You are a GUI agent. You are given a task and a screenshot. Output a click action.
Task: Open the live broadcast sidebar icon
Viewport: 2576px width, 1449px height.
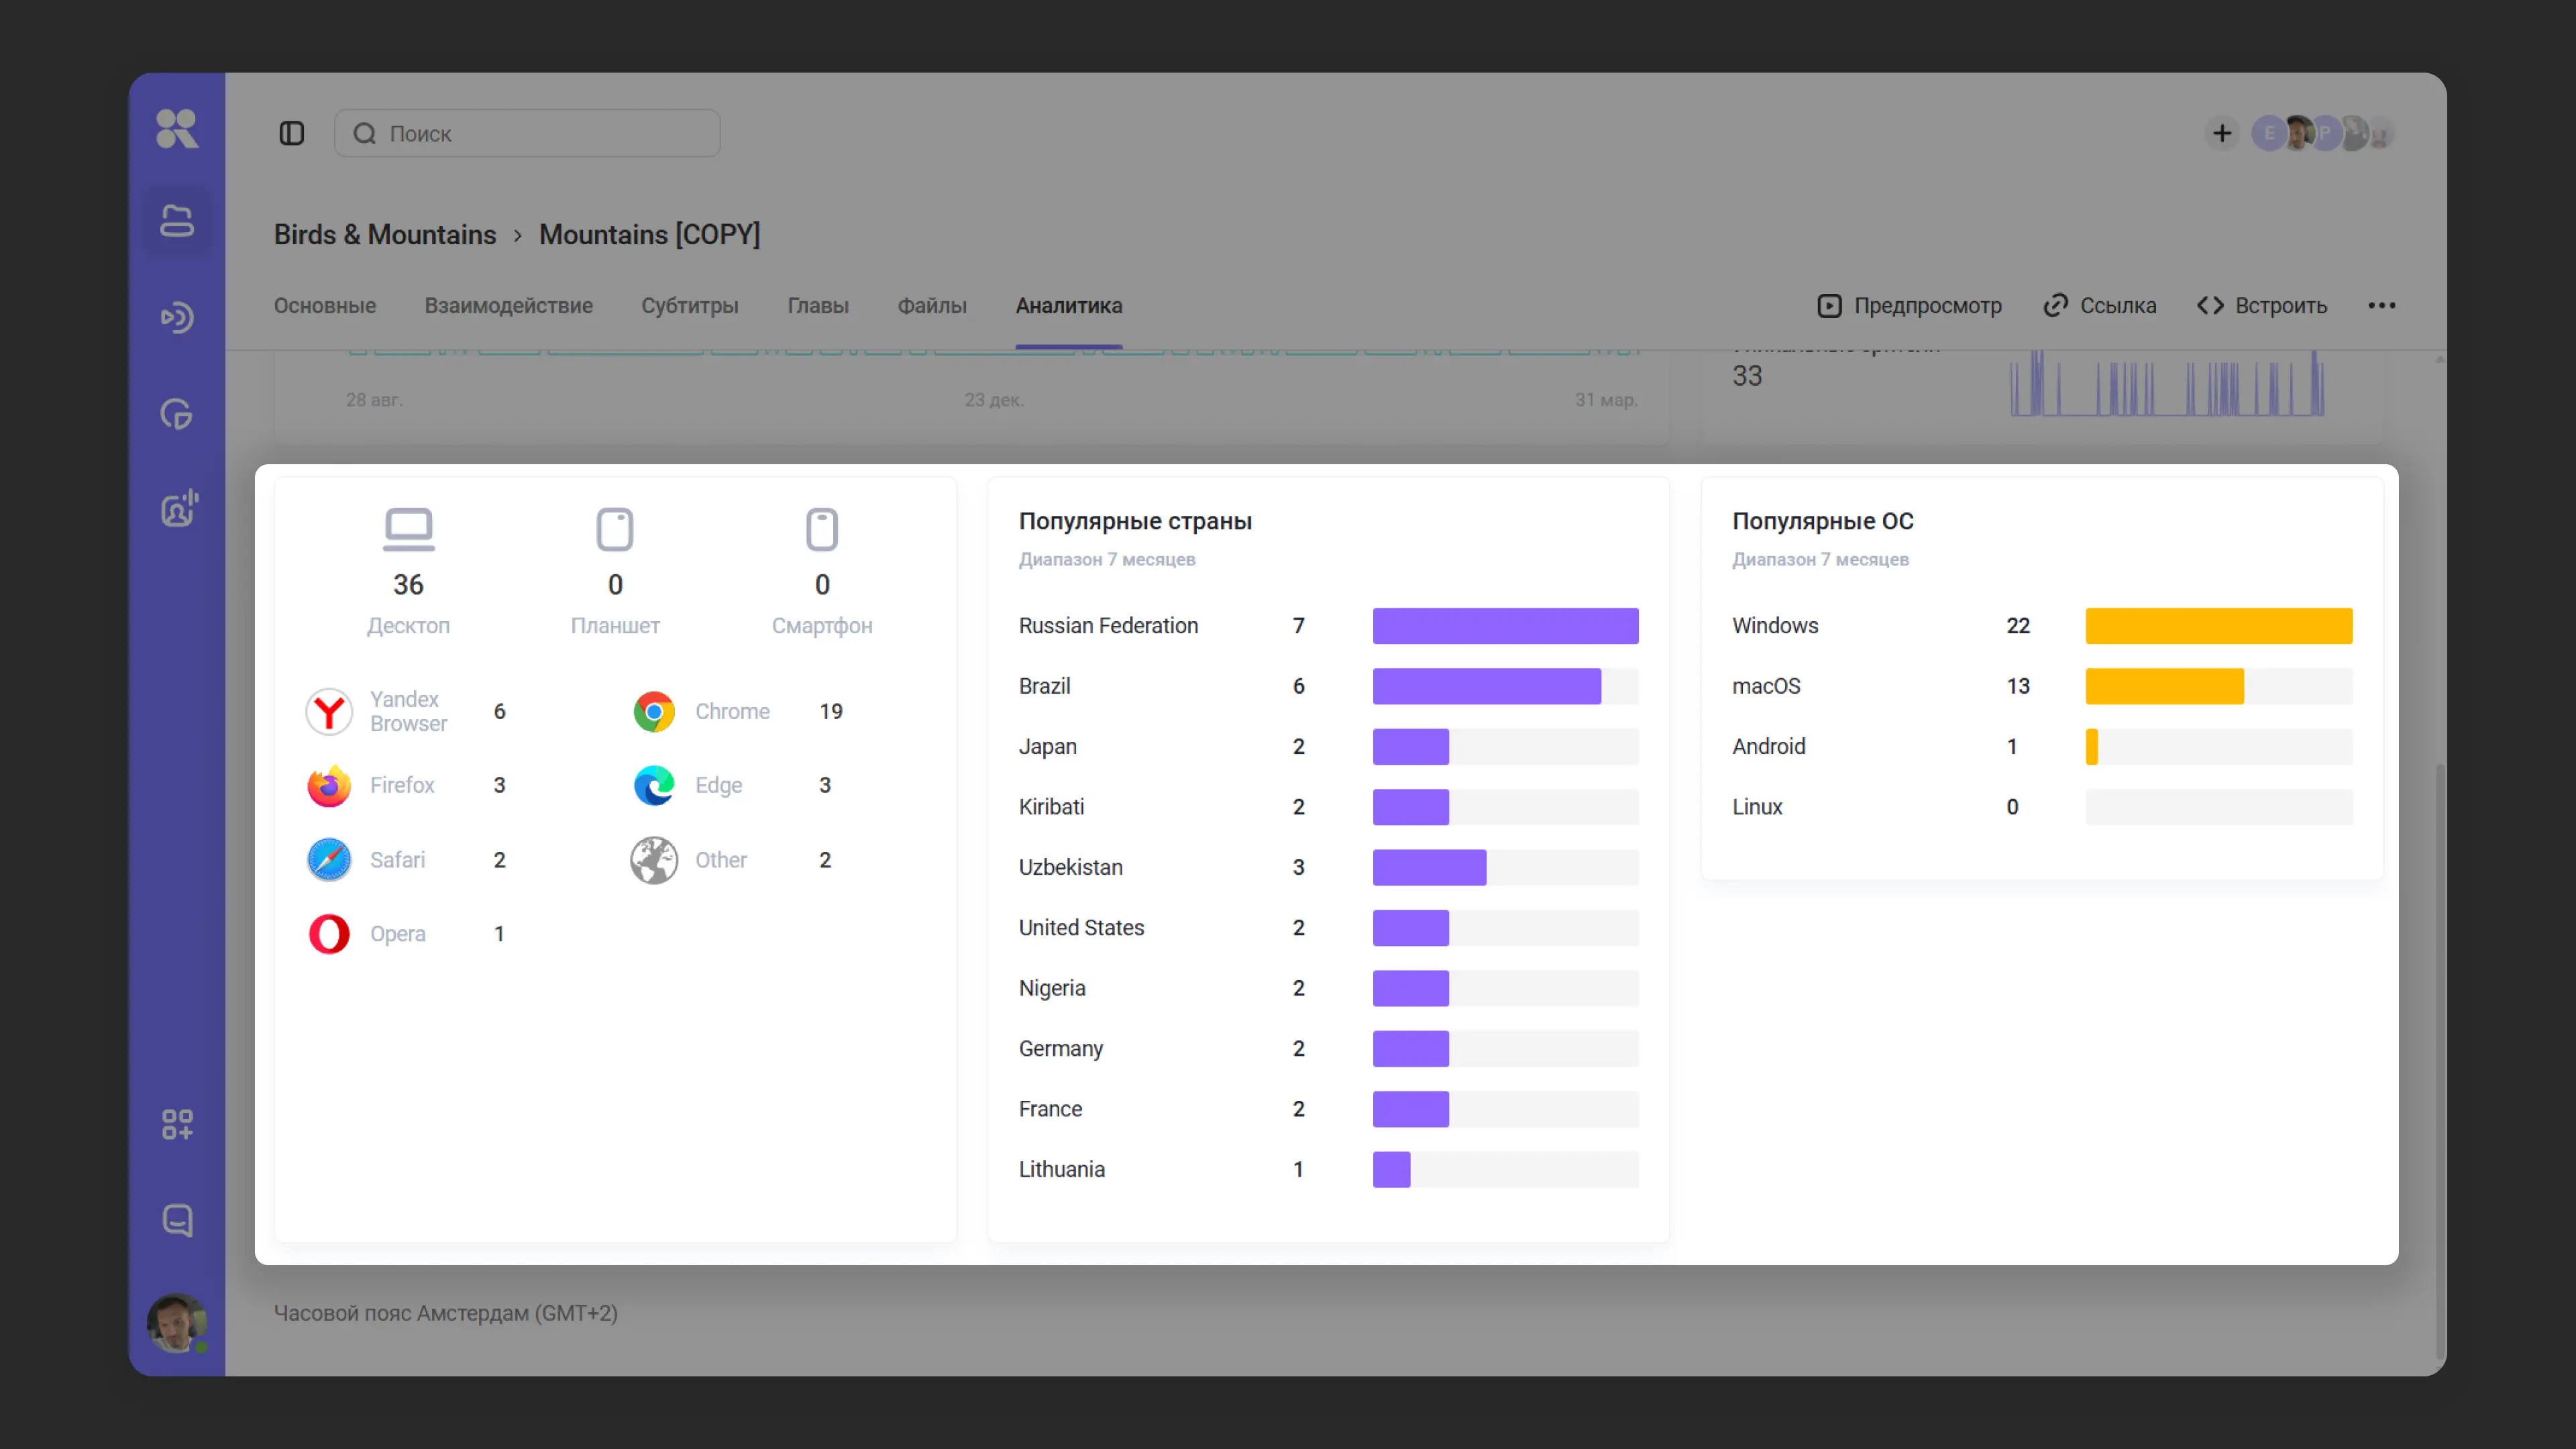[177, 318]
